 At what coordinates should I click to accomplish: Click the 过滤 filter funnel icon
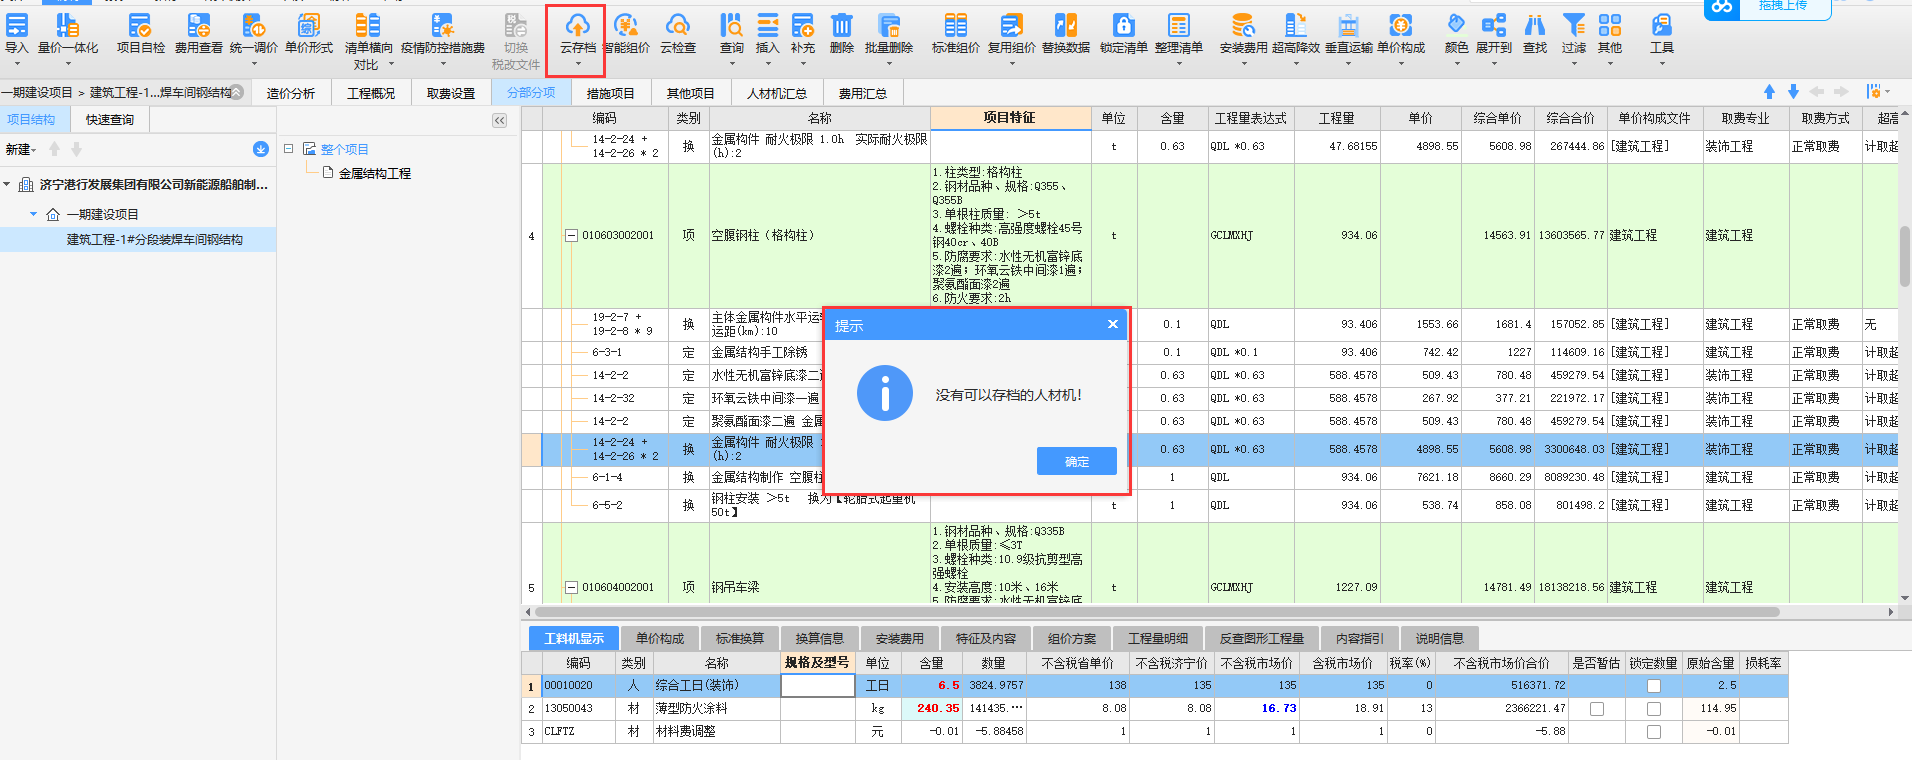(x=1574, y=25)
